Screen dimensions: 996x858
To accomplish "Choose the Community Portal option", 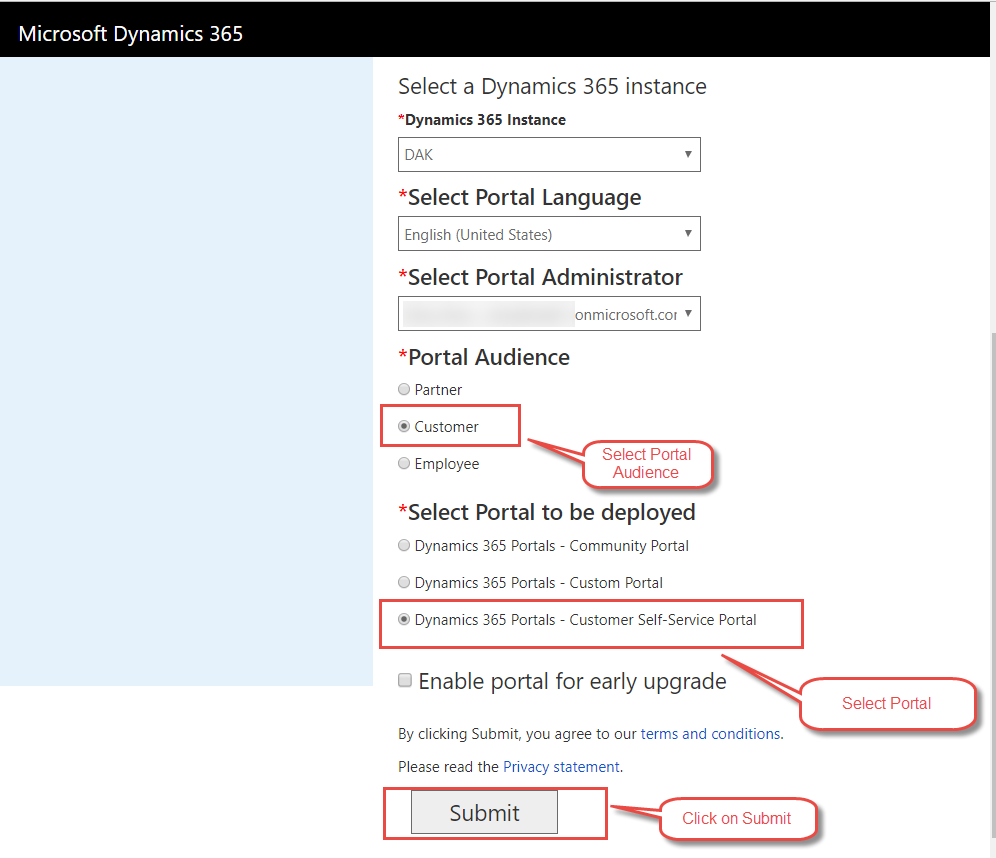I will (404, 546).
